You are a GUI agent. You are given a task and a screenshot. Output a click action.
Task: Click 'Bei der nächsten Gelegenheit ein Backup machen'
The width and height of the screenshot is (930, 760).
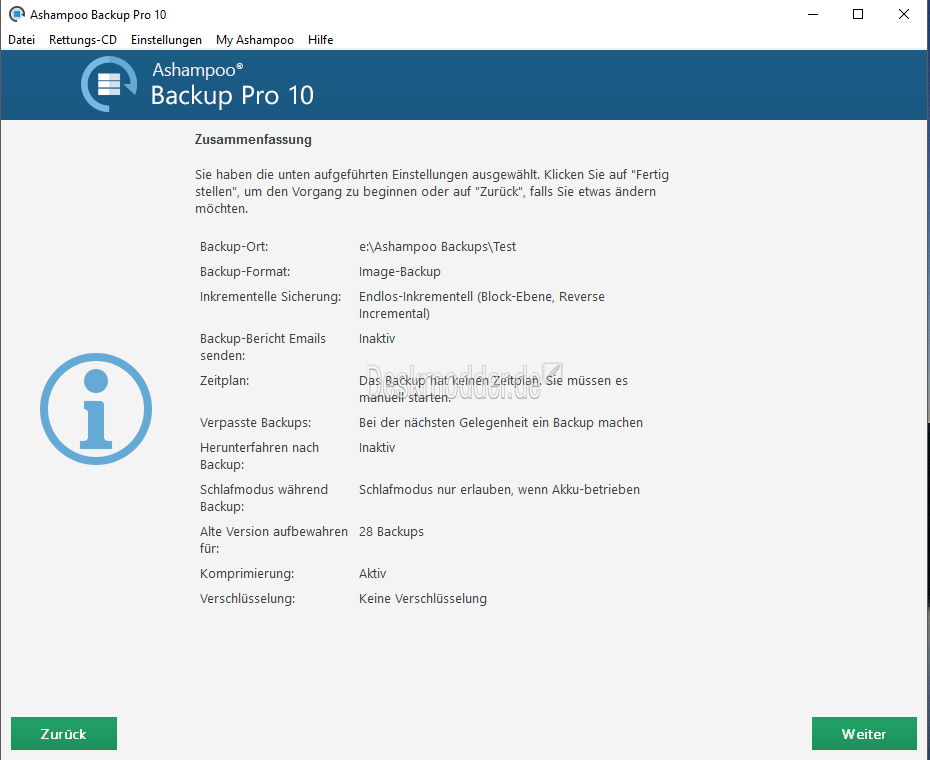pos(501,422)
